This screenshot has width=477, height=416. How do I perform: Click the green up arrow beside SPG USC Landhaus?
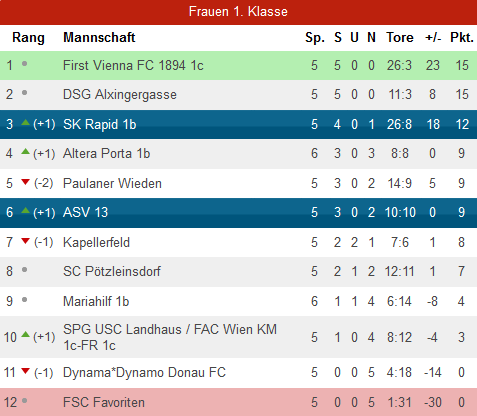pyautogui.click(x=25, y=335)
